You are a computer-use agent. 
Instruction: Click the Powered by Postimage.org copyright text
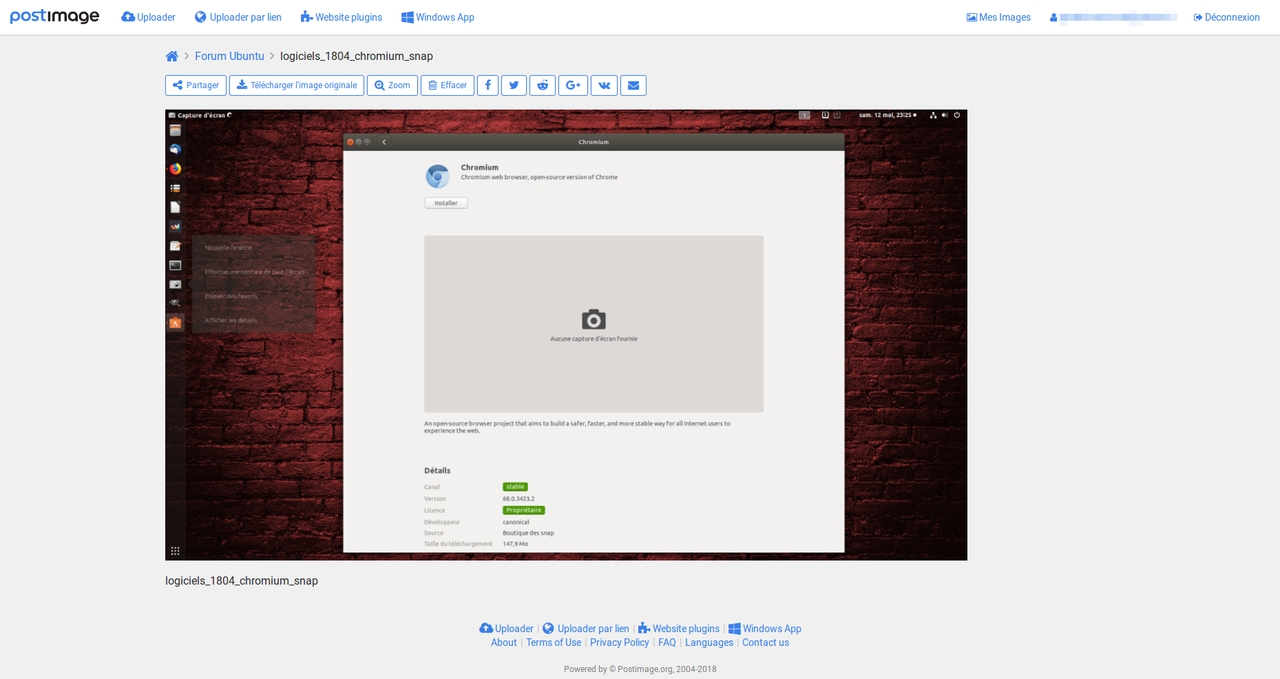640,669
